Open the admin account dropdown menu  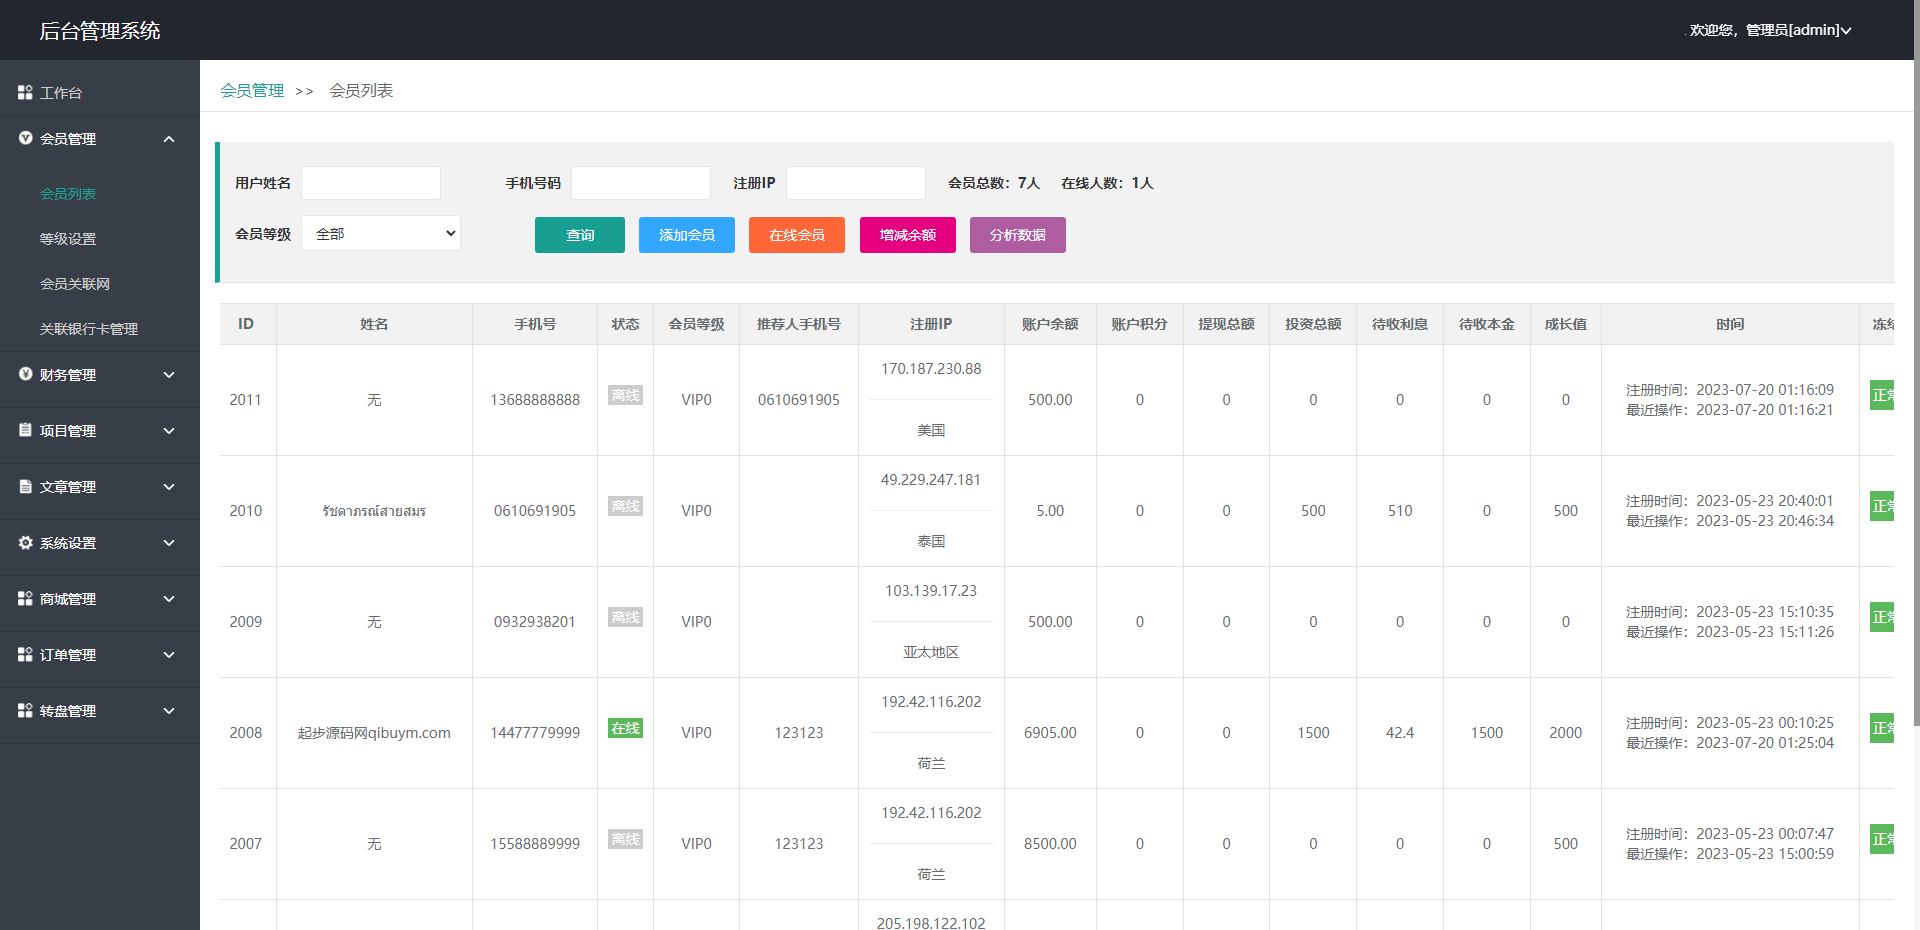[x=1770, y=30]
